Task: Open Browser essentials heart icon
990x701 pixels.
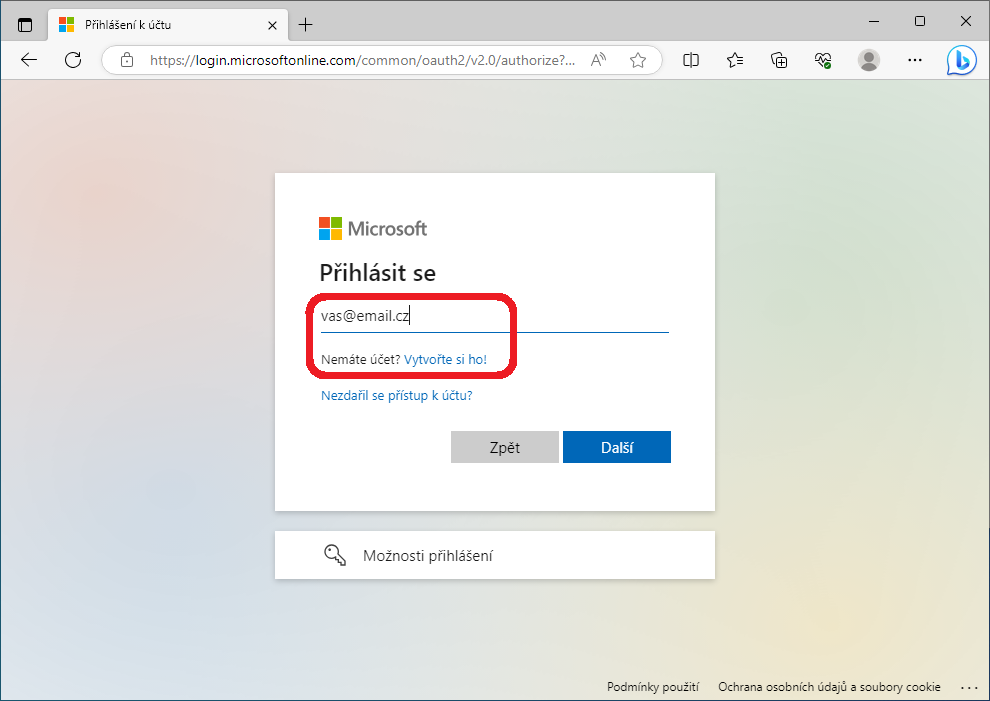Action: pyautogui.click(x=823, y=60)
